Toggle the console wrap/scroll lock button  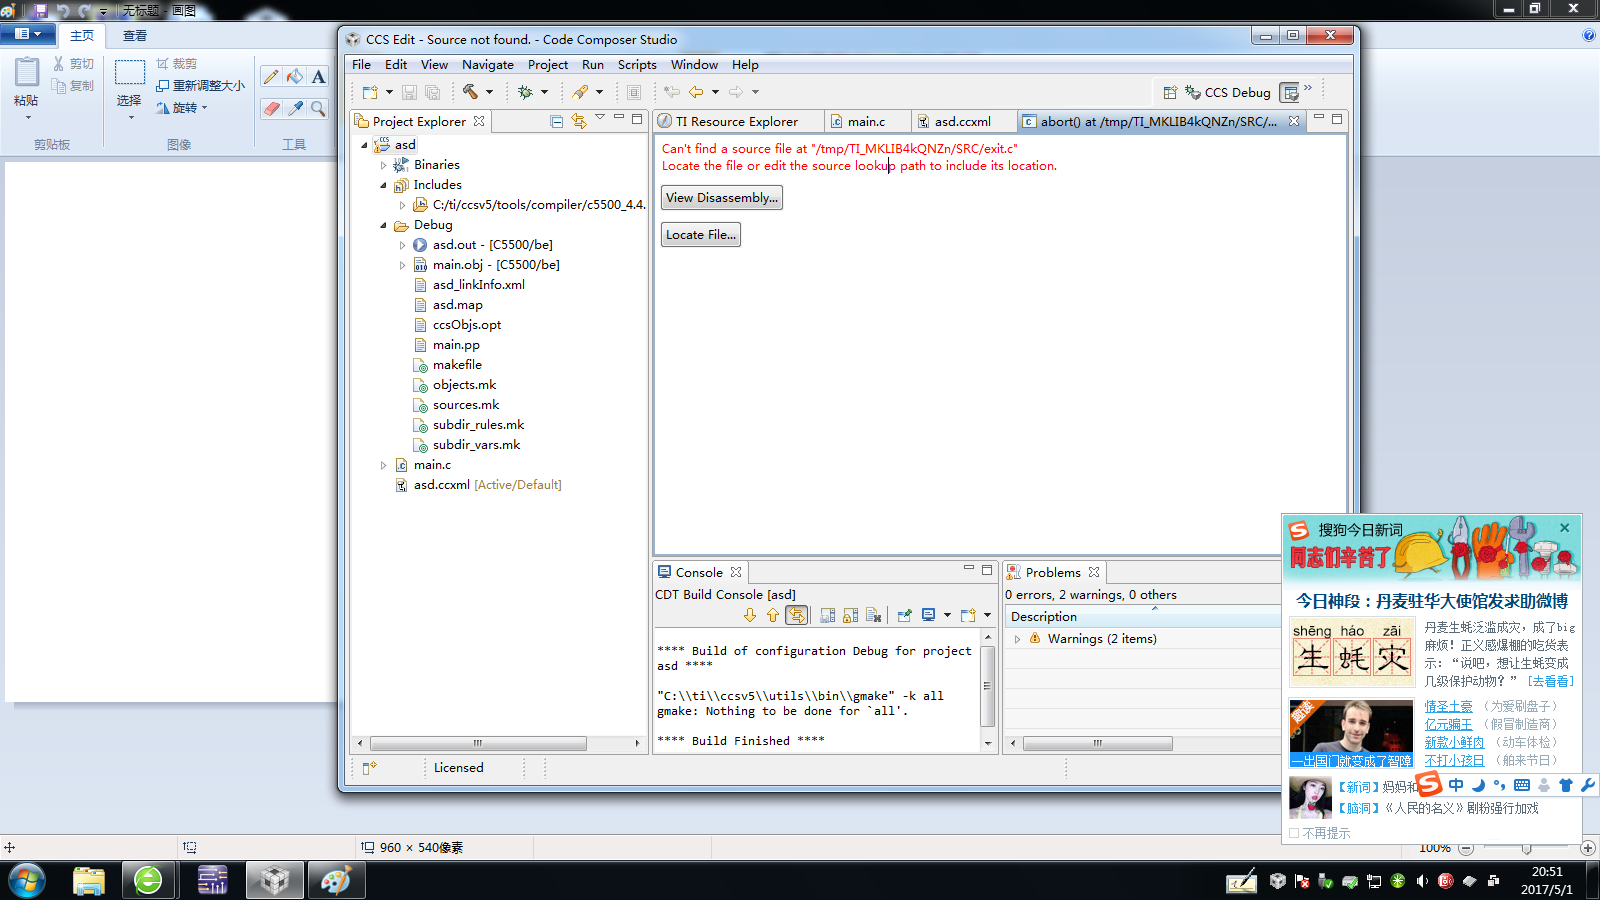coord(796,615)
